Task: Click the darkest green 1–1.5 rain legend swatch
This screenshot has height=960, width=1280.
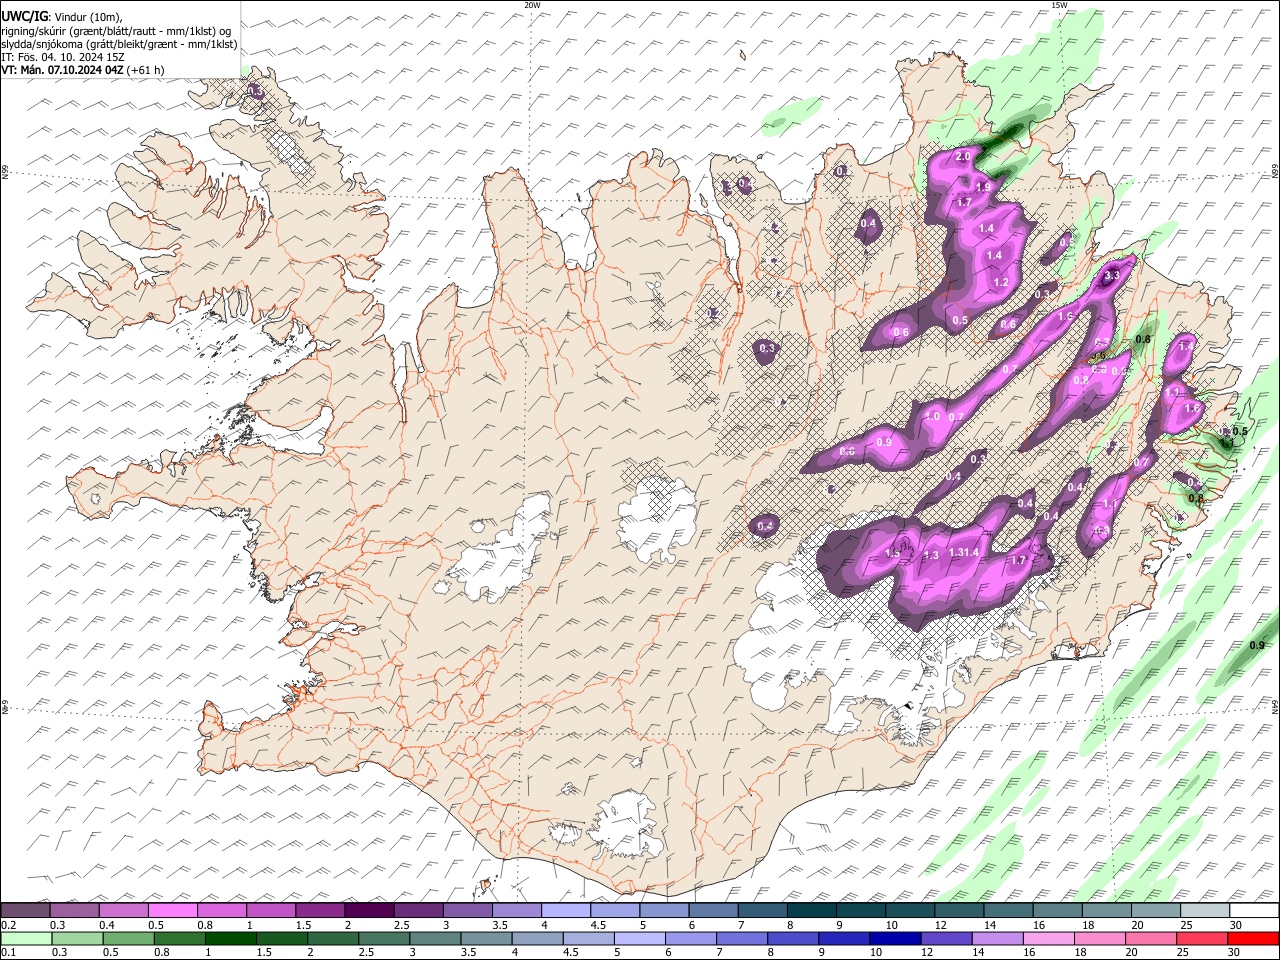Action: pos(230,939)
